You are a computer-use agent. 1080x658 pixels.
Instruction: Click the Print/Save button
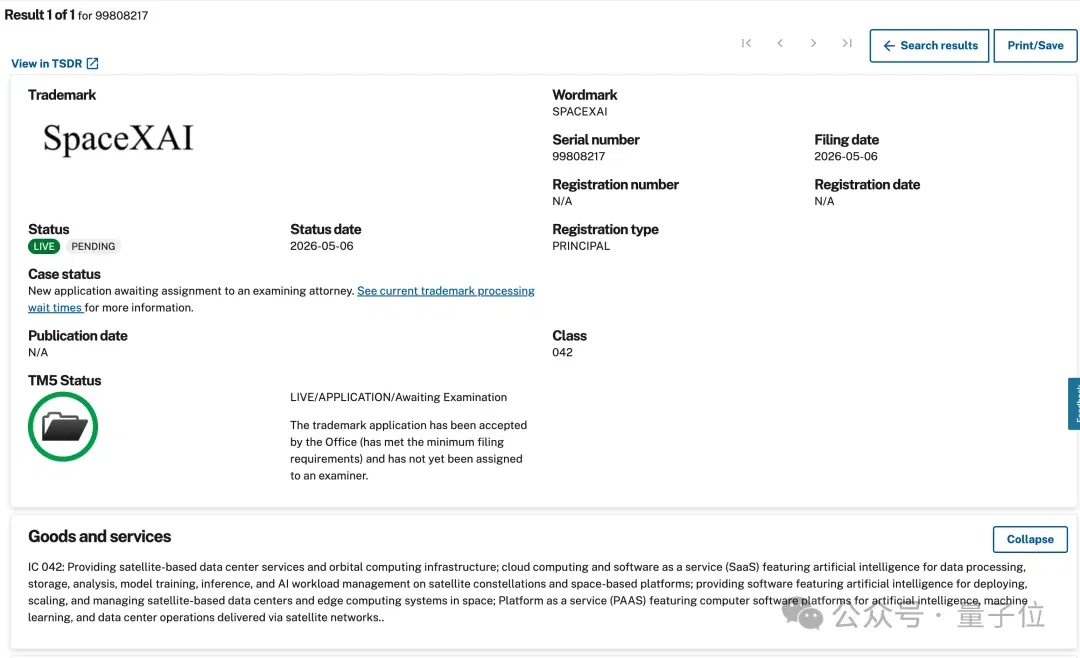tap(1035, 45)
